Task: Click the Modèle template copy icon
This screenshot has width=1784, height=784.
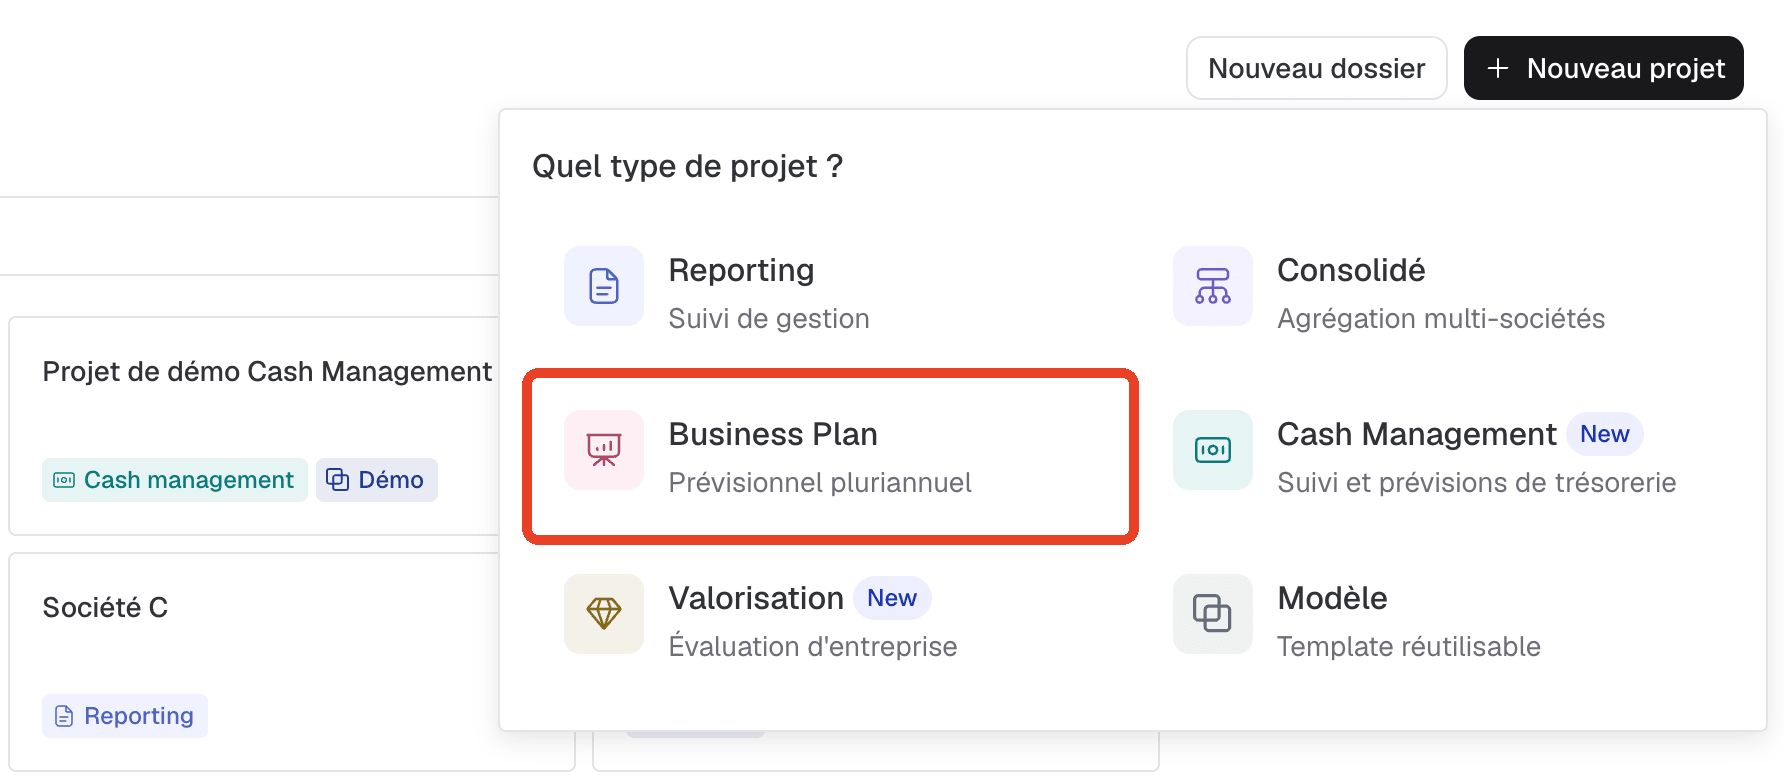Action: coord(1213,614)
